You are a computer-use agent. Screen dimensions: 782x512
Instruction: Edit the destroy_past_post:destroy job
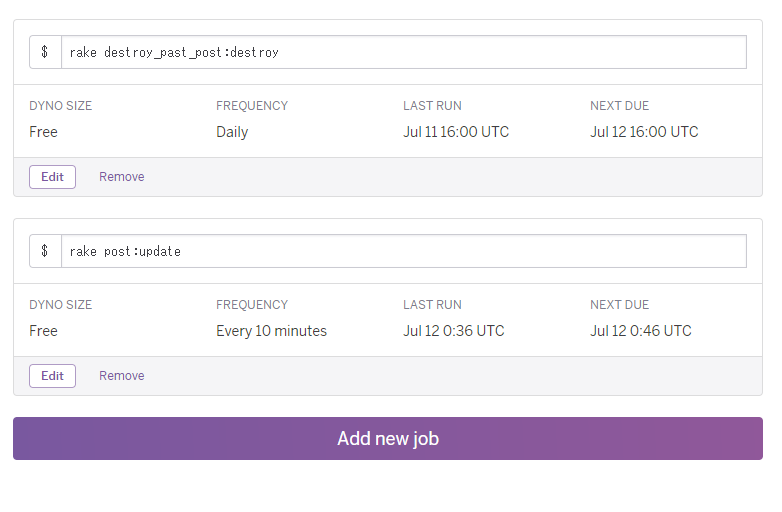52,177
